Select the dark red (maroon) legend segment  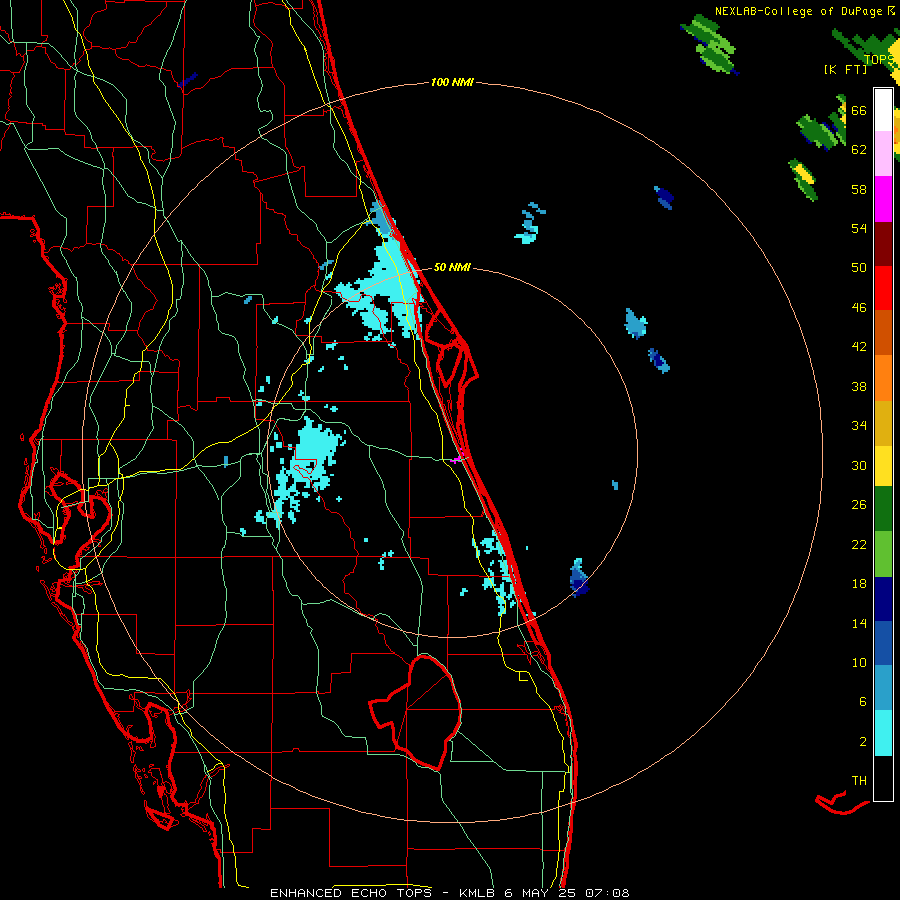(x=883, y=243)
